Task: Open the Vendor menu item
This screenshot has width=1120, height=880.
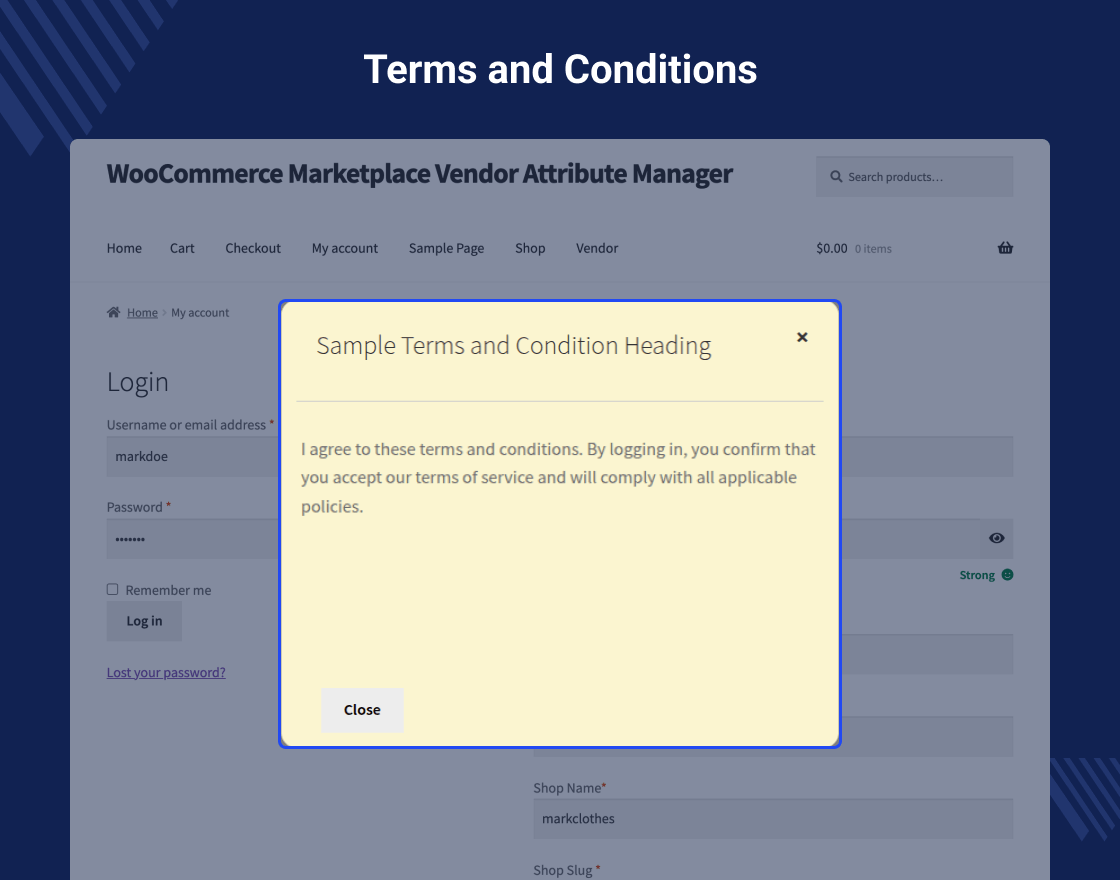Action: 597,248
